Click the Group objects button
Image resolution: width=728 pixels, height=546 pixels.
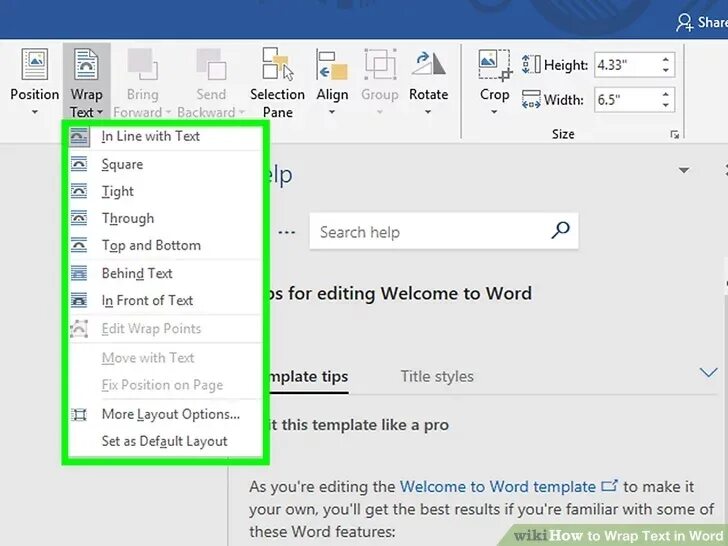tap(379, 81)
